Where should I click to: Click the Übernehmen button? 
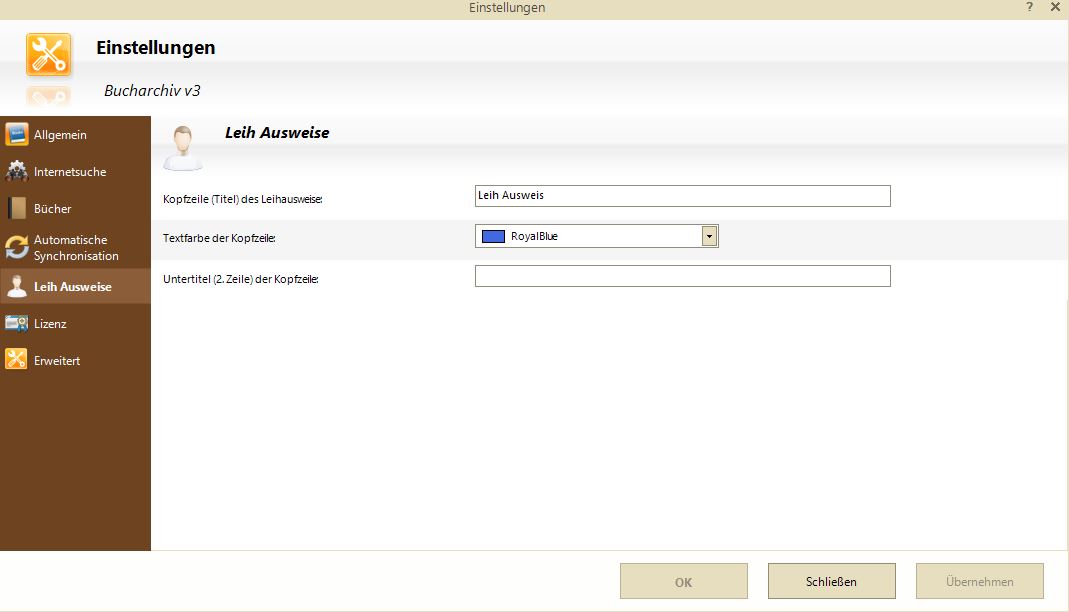980,581
